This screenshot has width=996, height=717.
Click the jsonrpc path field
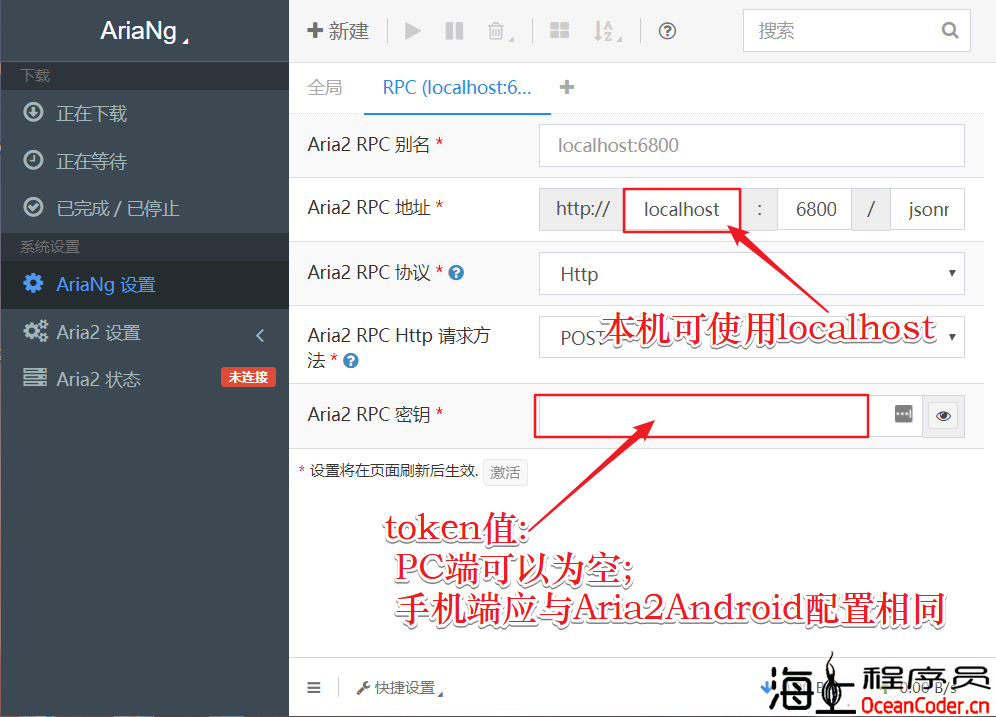(x=927, y=209)
